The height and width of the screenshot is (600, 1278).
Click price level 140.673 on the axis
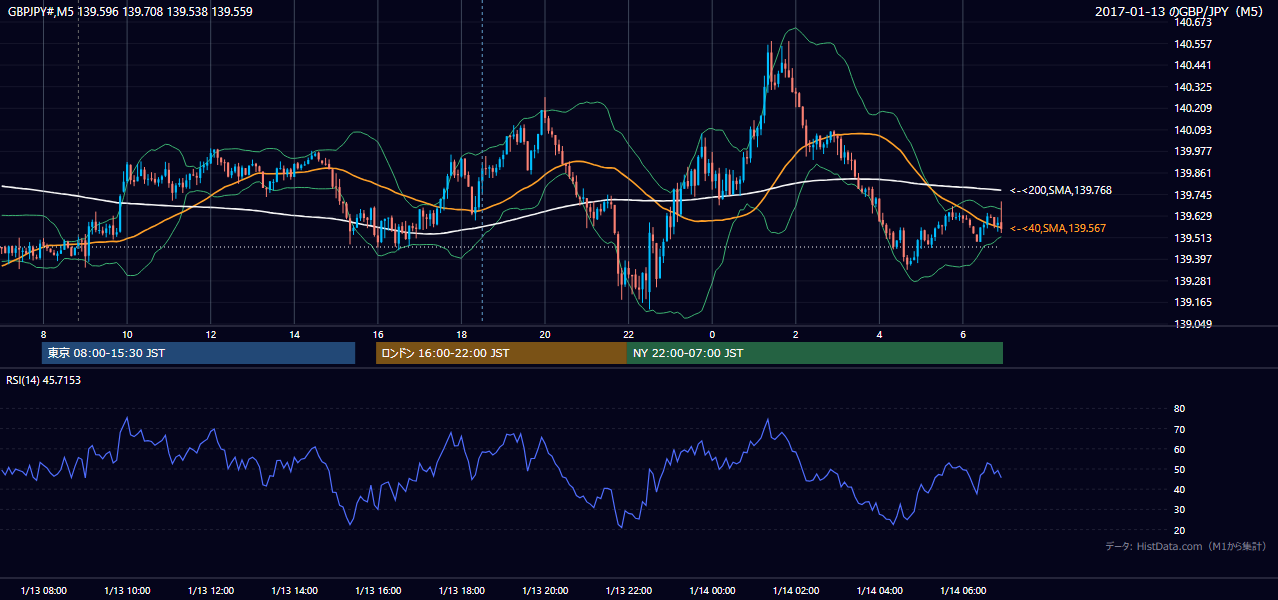(x=1193, y=22)
